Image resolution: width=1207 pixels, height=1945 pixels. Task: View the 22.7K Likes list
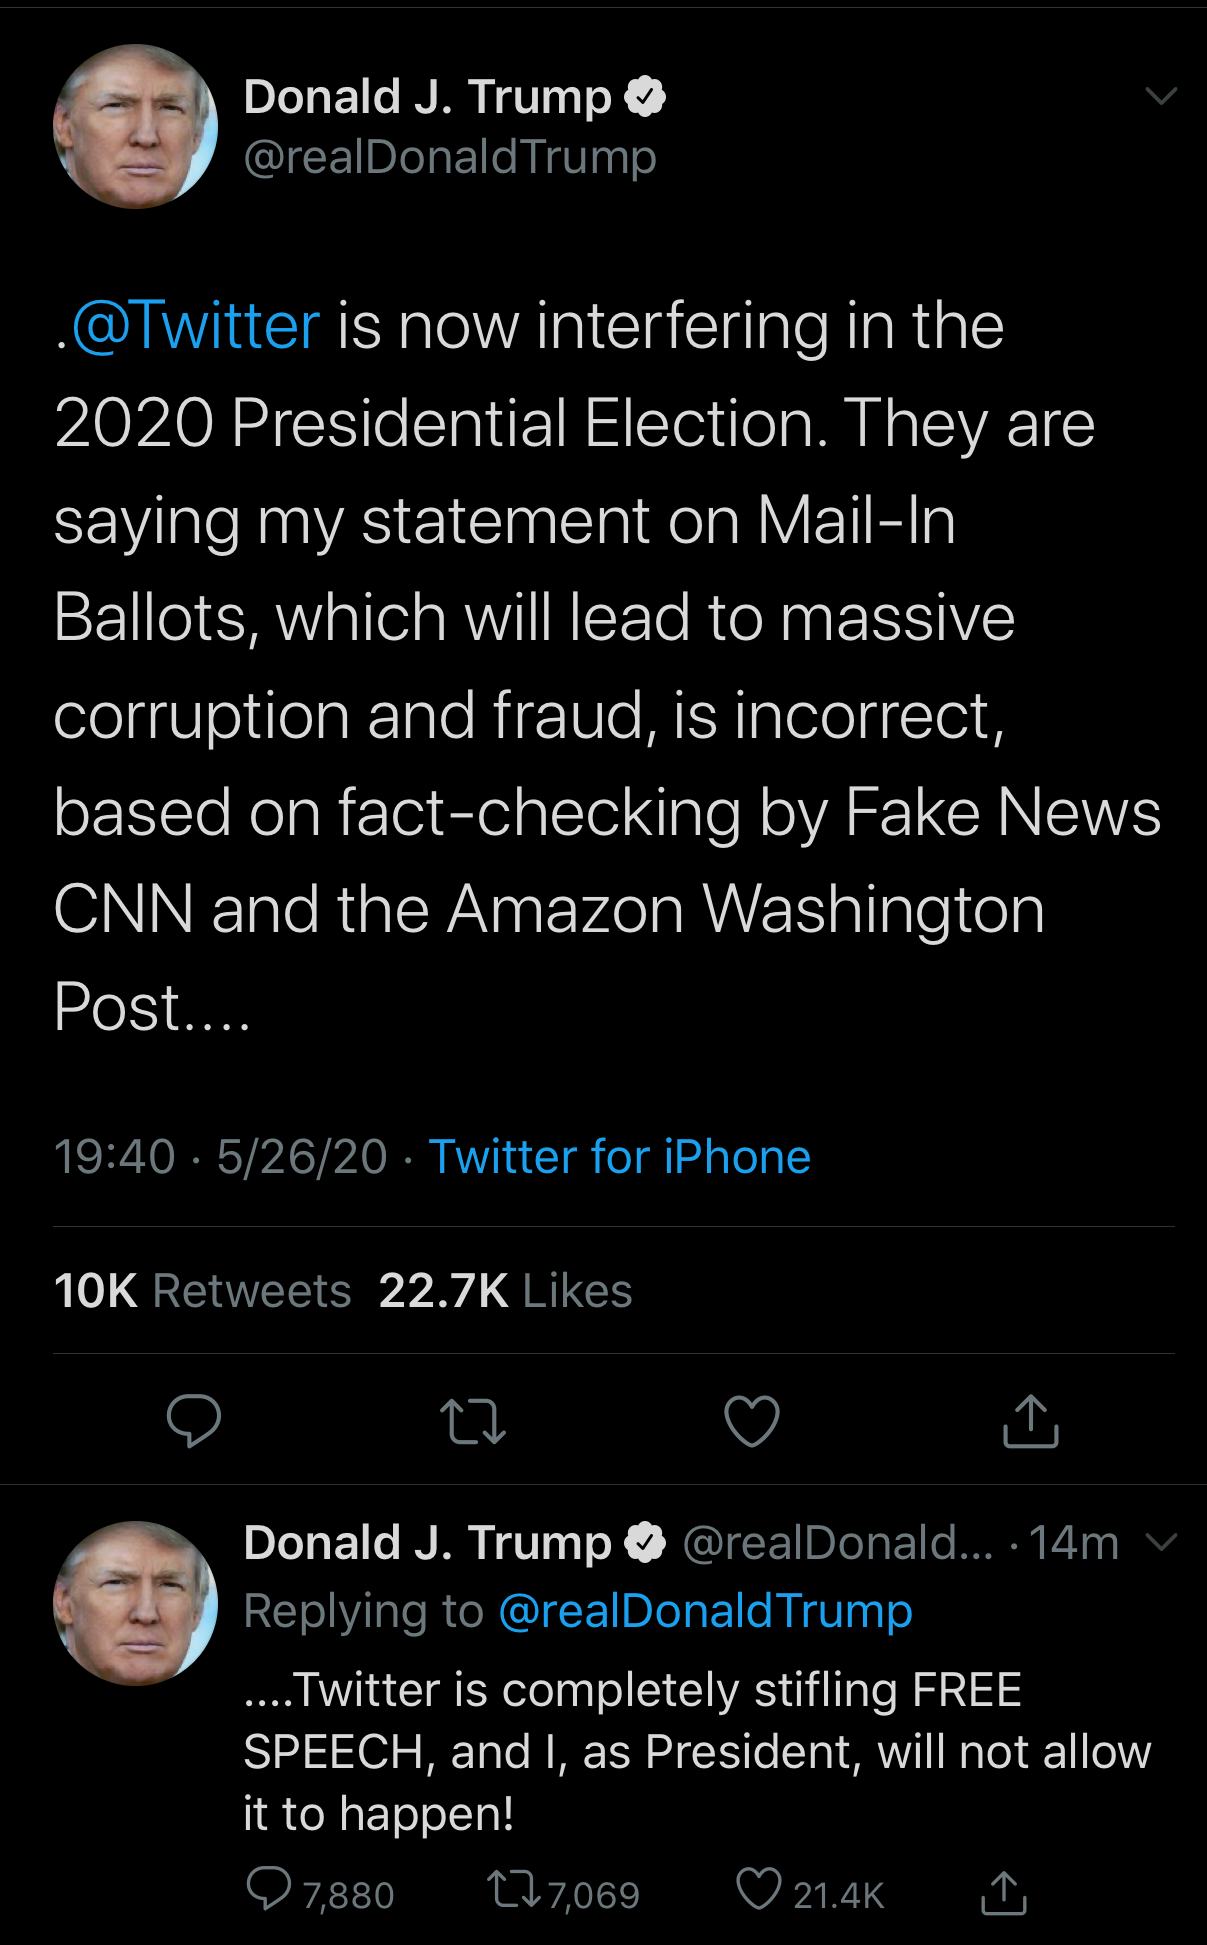click(505, 1291)
